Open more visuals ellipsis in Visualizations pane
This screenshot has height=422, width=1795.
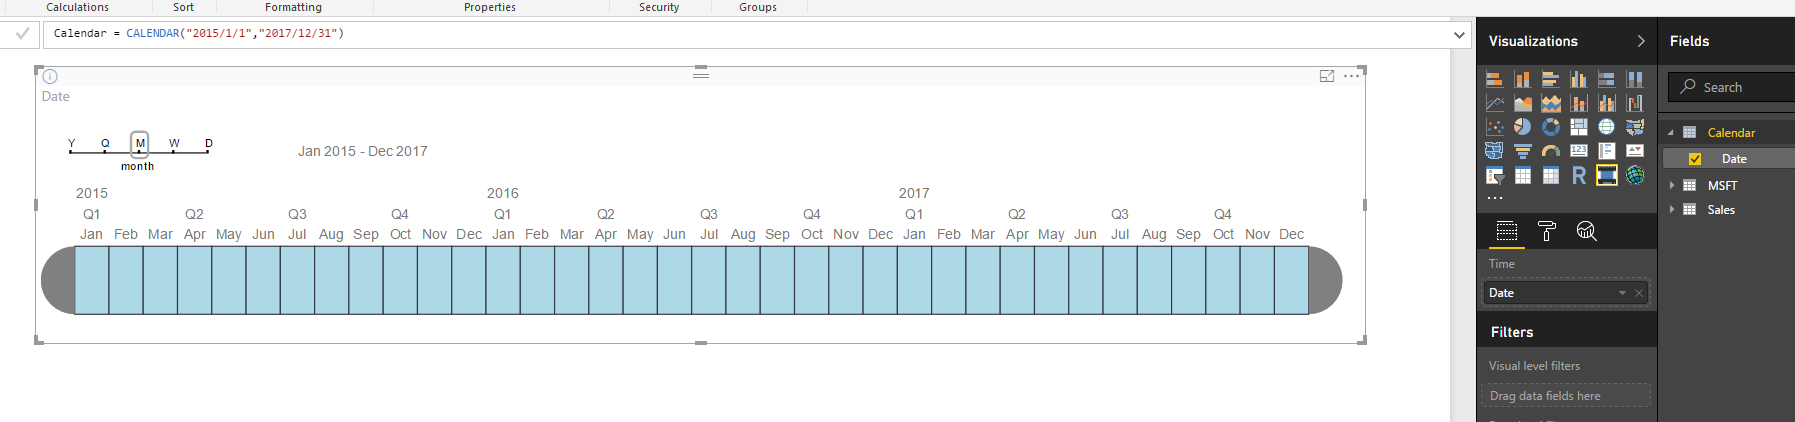tap(1494, 198)
